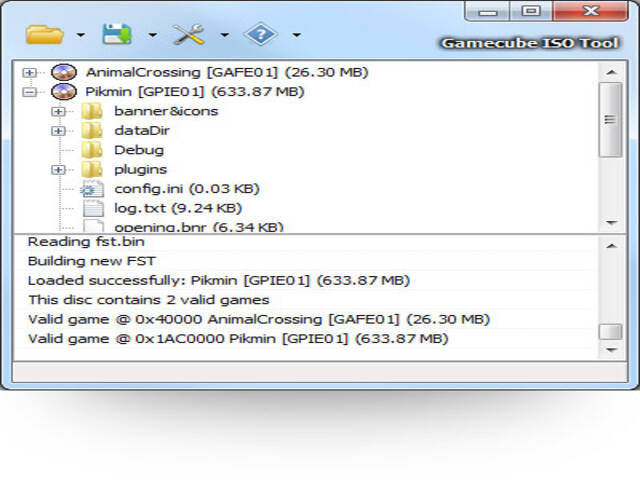This screenshot has width=640, height=480.
Task: Collapse the Pikmin [GPIE01] tree node
Action: click(x=30, y=92)
